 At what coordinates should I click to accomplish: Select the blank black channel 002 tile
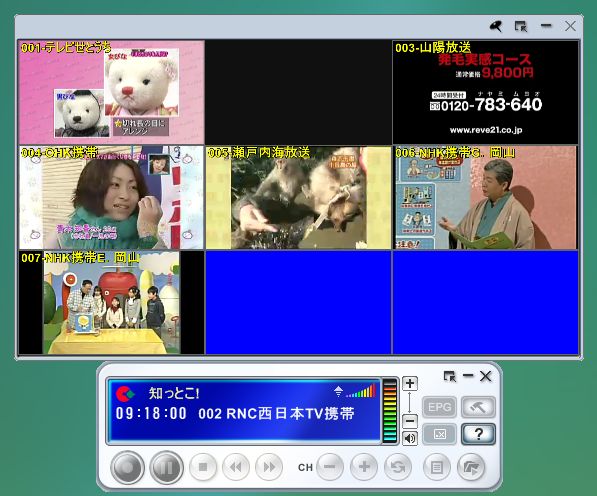(x=298, y=92)
